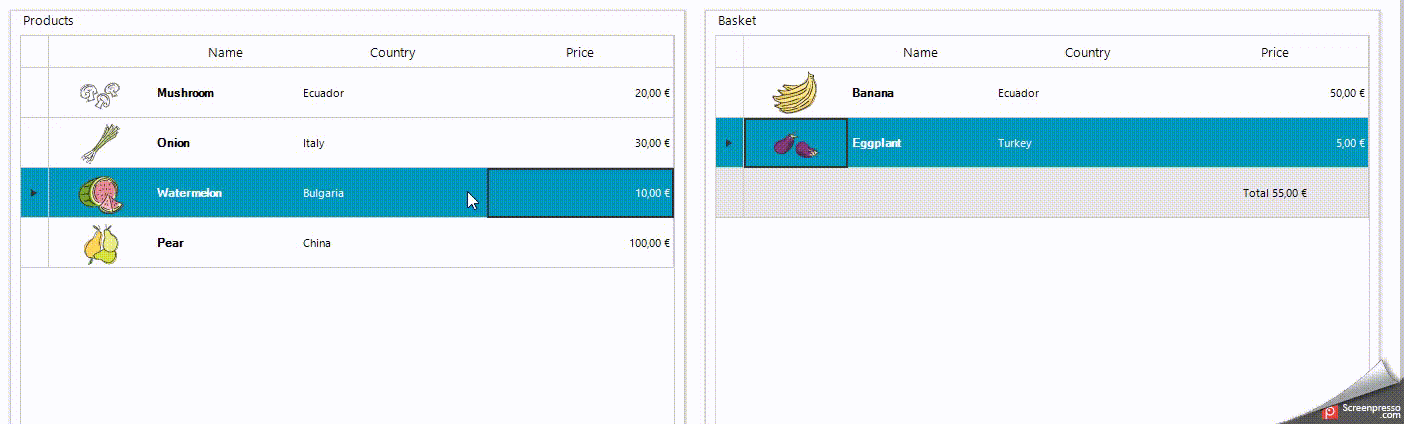This screenshot has width=1404, height=424.
Task: Click Watermelon row indicator arrow
Action: (34, 193)
